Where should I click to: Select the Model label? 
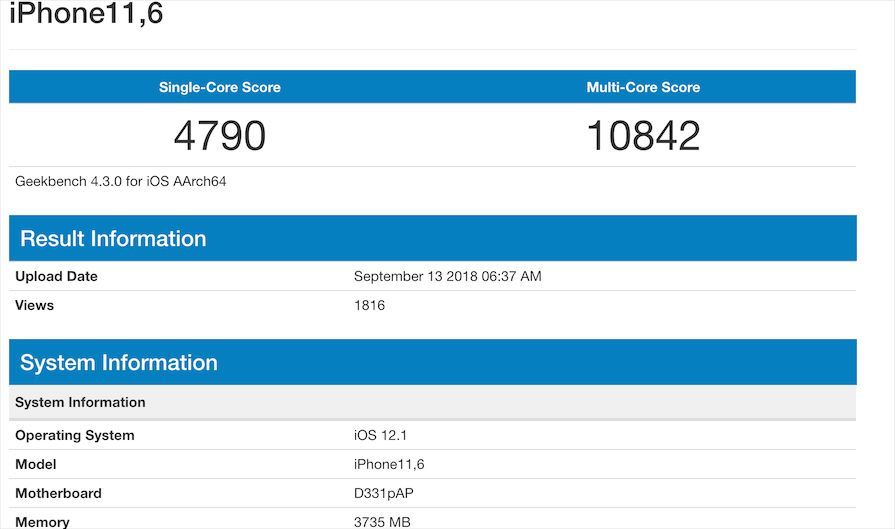(x=35, y=465)
